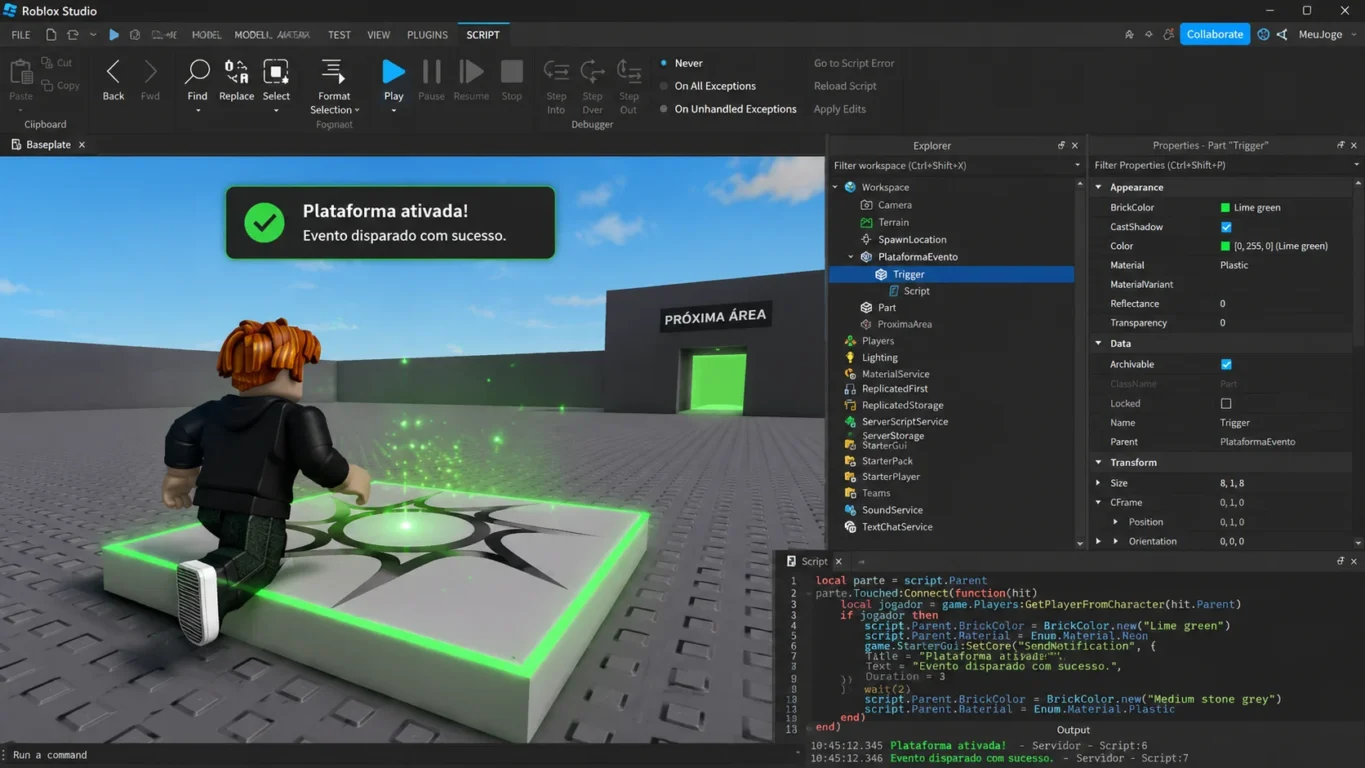
Task: Click the Step Over debugger icon
Action: 592,71
